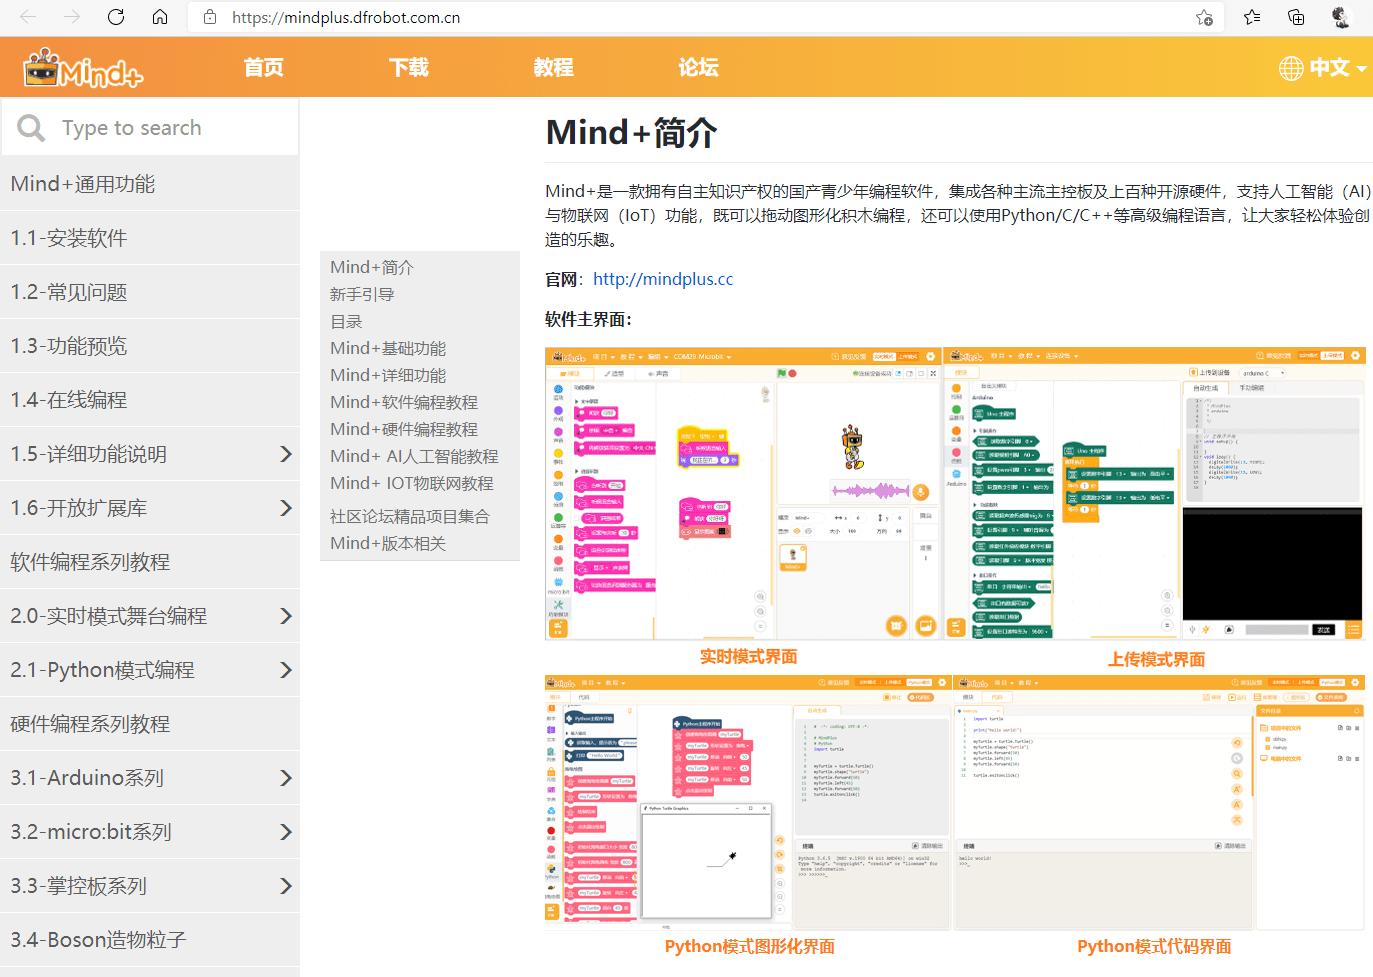Viewport: 1373px width, 977px height.
Task: Click the browser forward arrow
Action: pos(72,17)
